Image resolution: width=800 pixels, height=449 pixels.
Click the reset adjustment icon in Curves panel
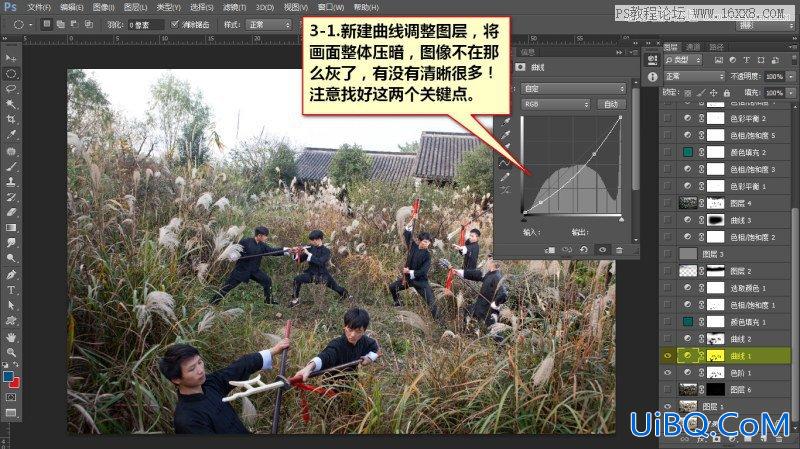(584, 250)
